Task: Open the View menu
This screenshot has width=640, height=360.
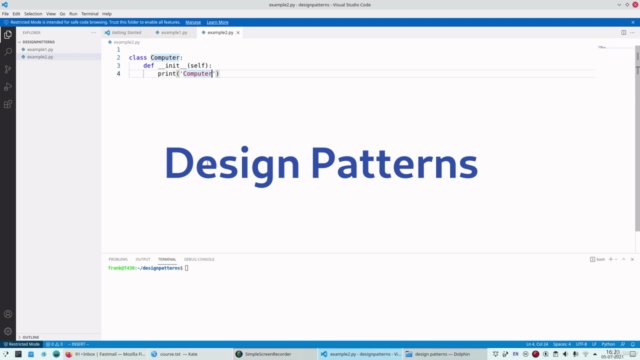Action: pos(51,13)
